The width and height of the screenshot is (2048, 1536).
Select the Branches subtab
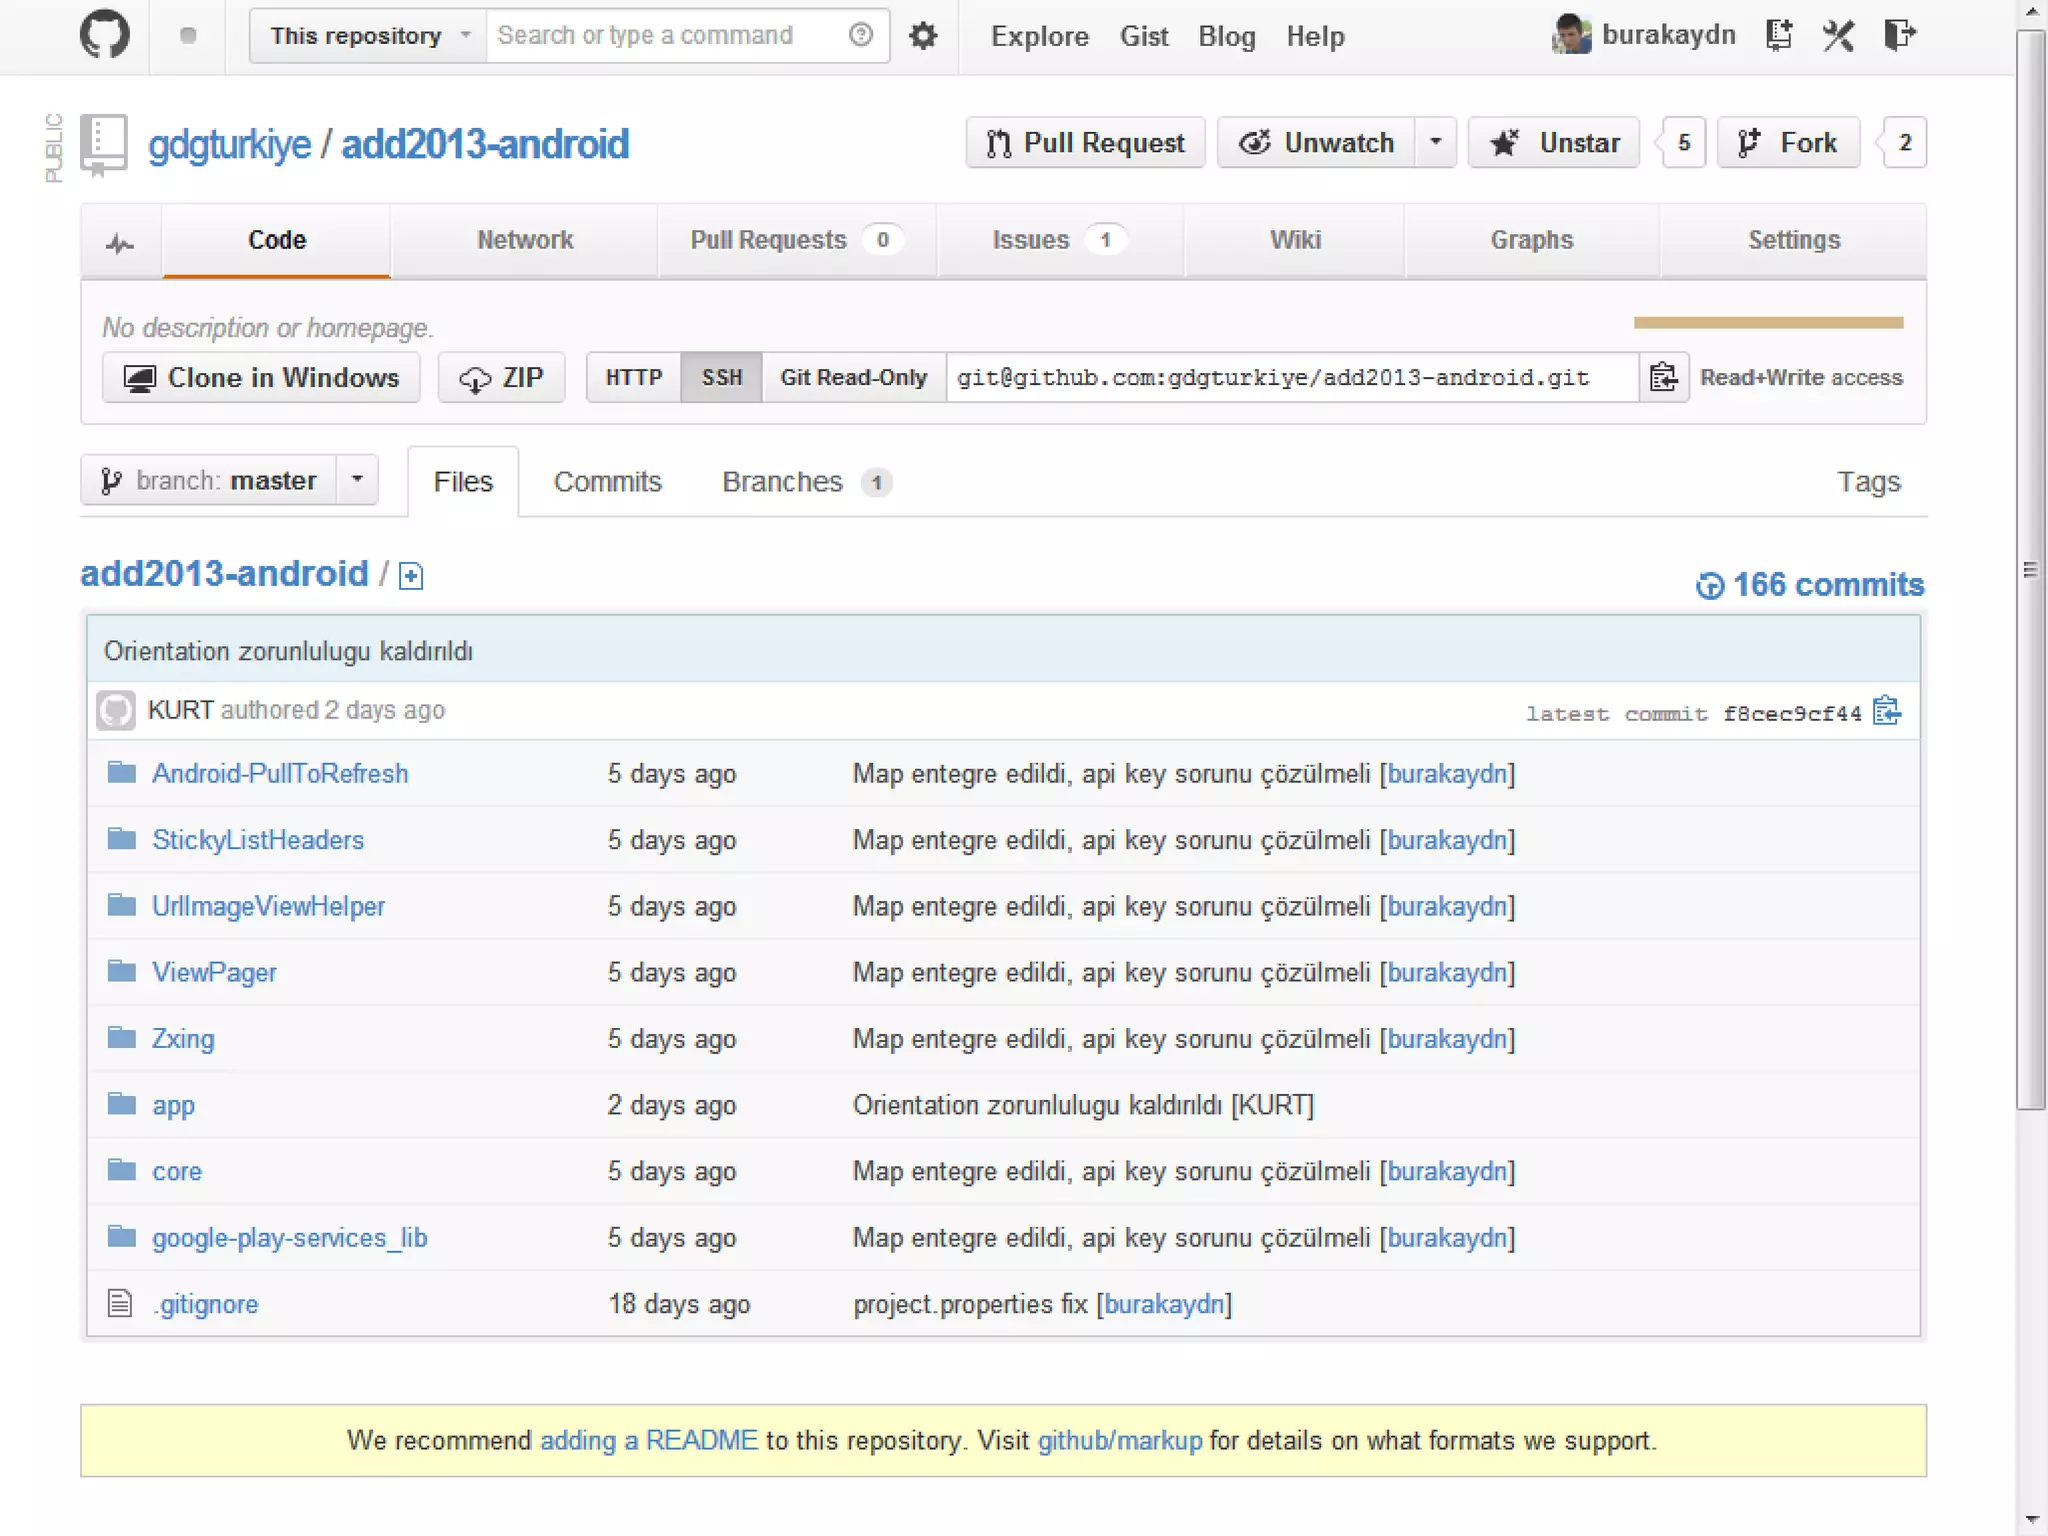[x=806, y=482]
